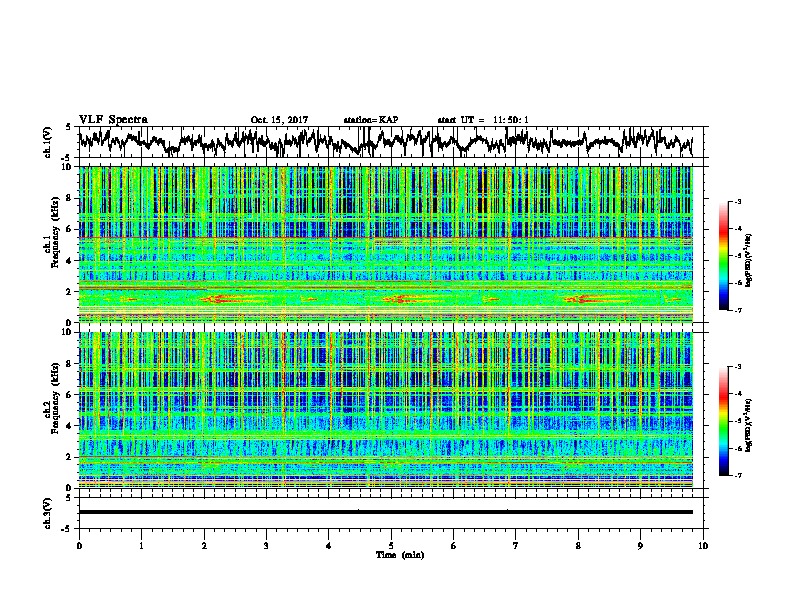Click the "10" tick on the time axis

point(703,546)
